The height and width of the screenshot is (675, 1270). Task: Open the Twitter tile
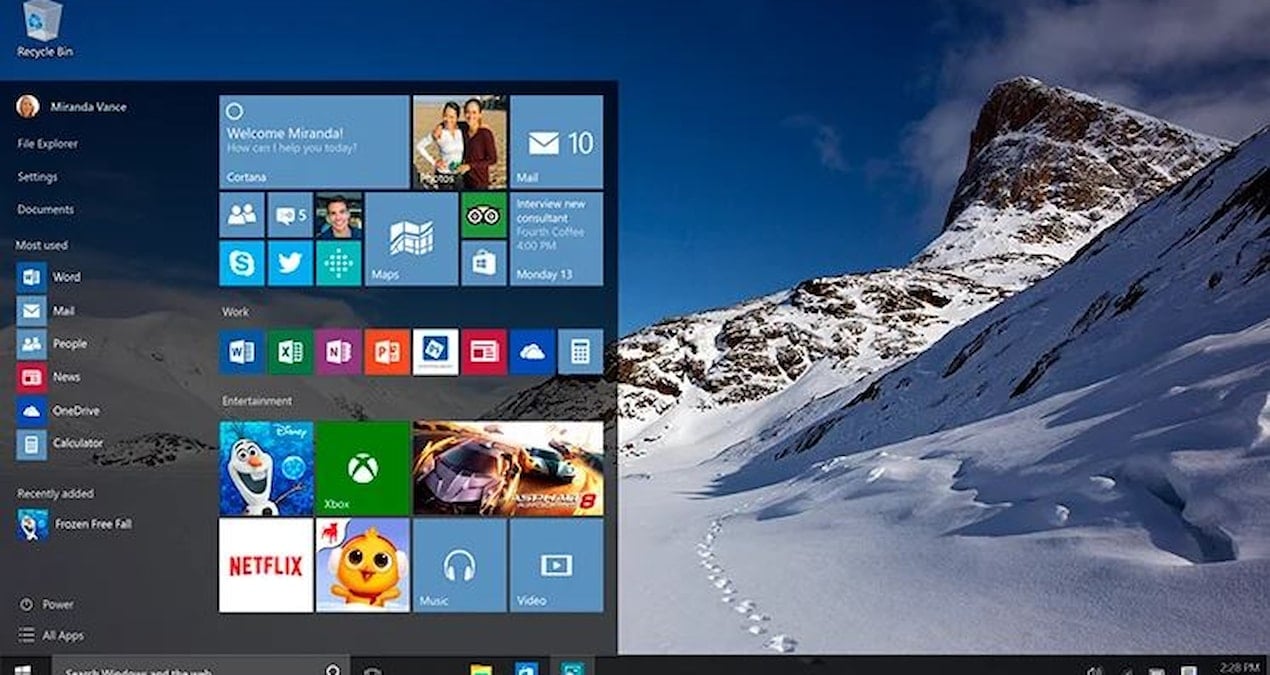(290, 264)
